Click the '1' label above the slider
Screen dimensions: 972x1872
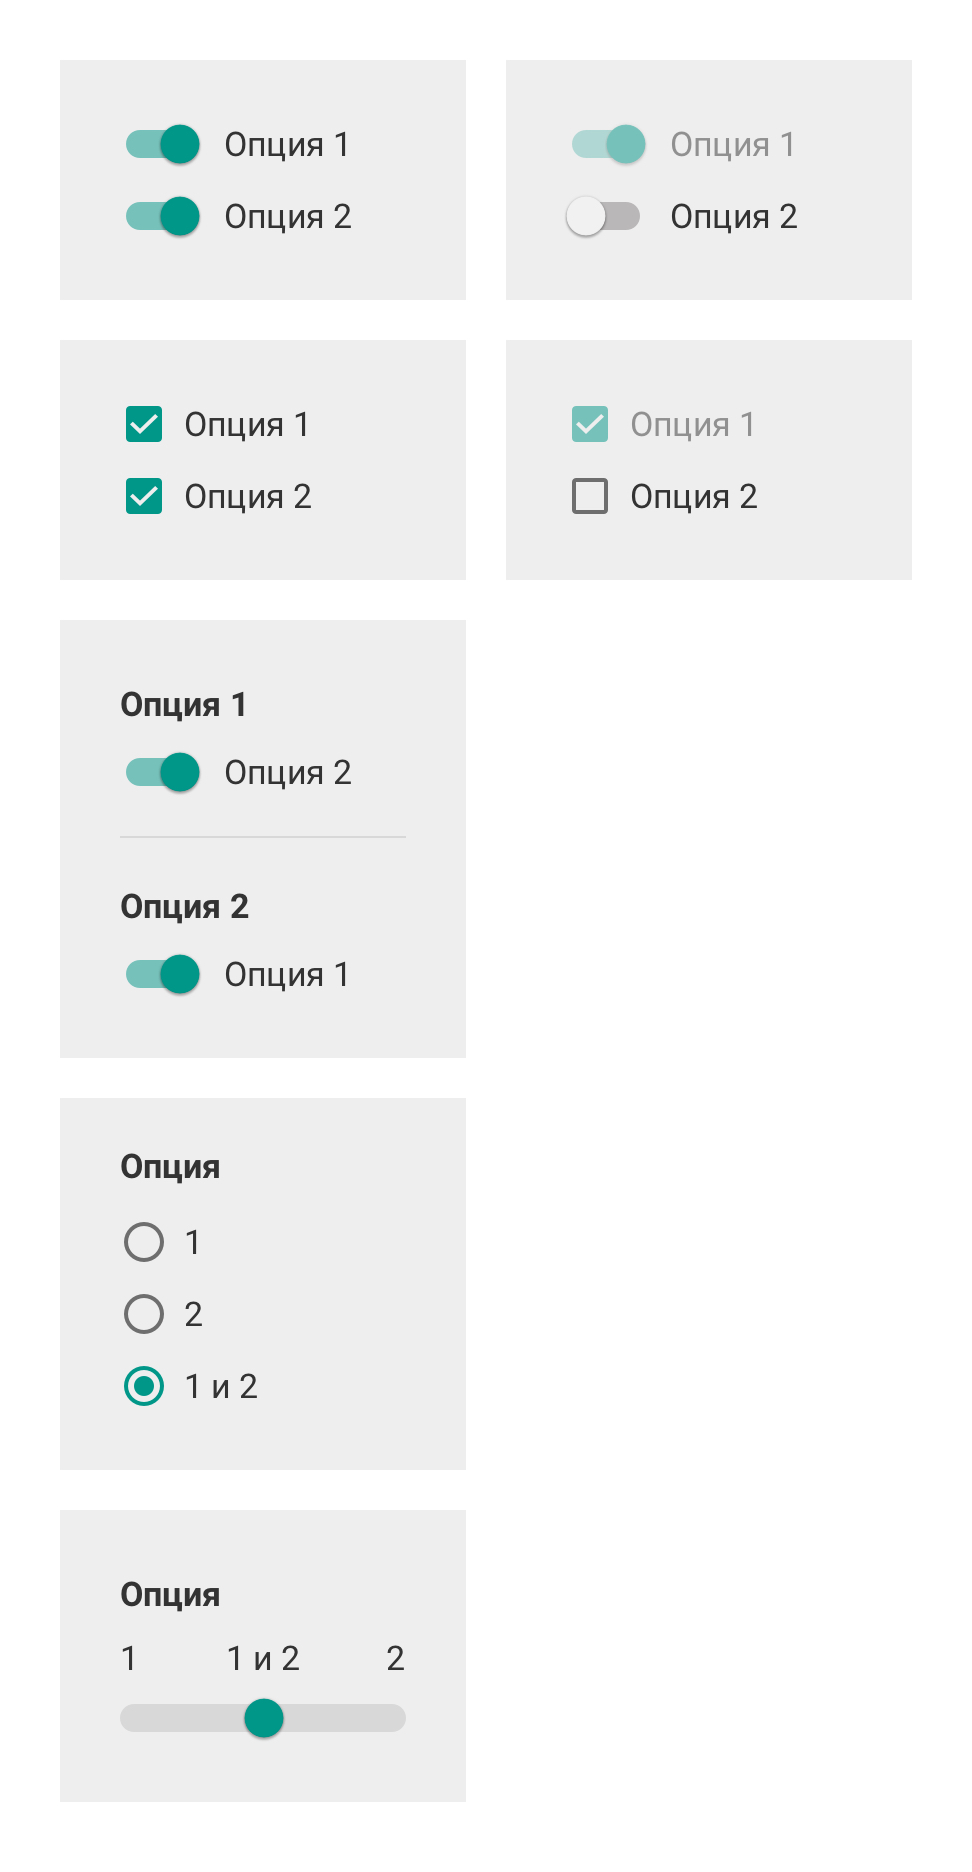129,1658
